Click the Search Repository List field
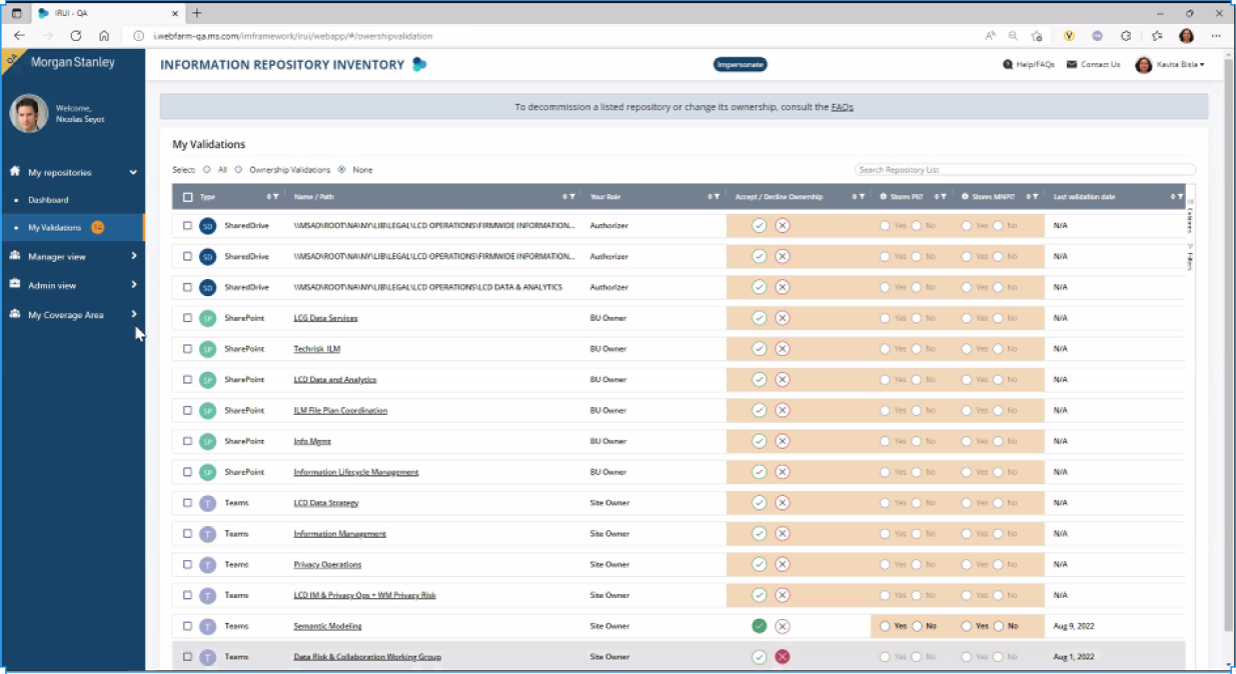Screen dimensions: 1236x674 (1025, 170)
